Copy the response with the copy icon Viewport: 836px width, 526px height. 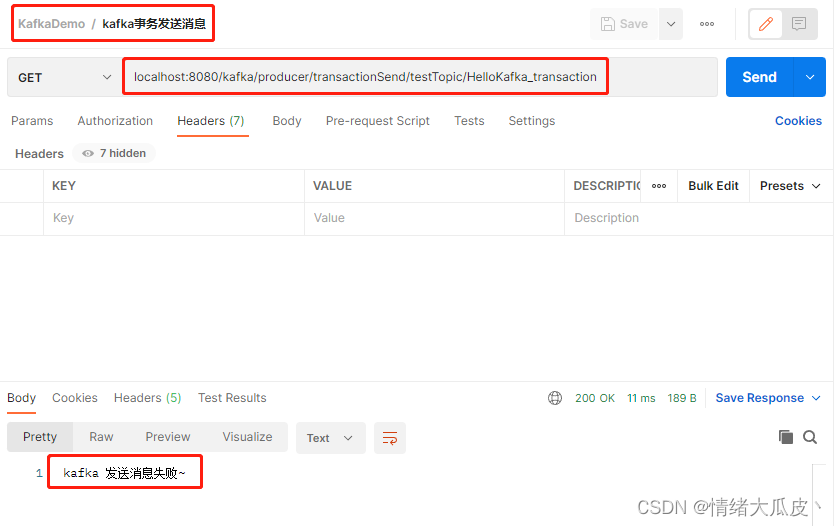(785, 437)
